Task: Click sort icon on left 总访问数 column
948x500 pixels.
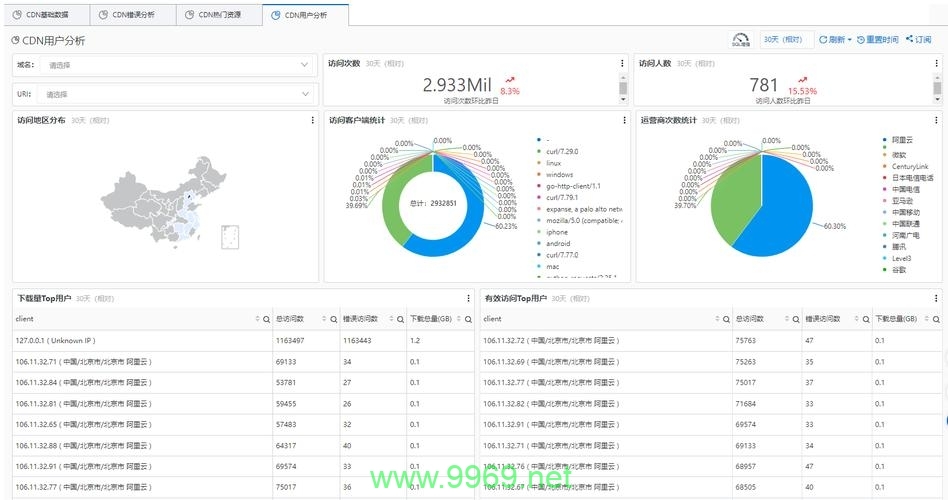Action: 326,320
